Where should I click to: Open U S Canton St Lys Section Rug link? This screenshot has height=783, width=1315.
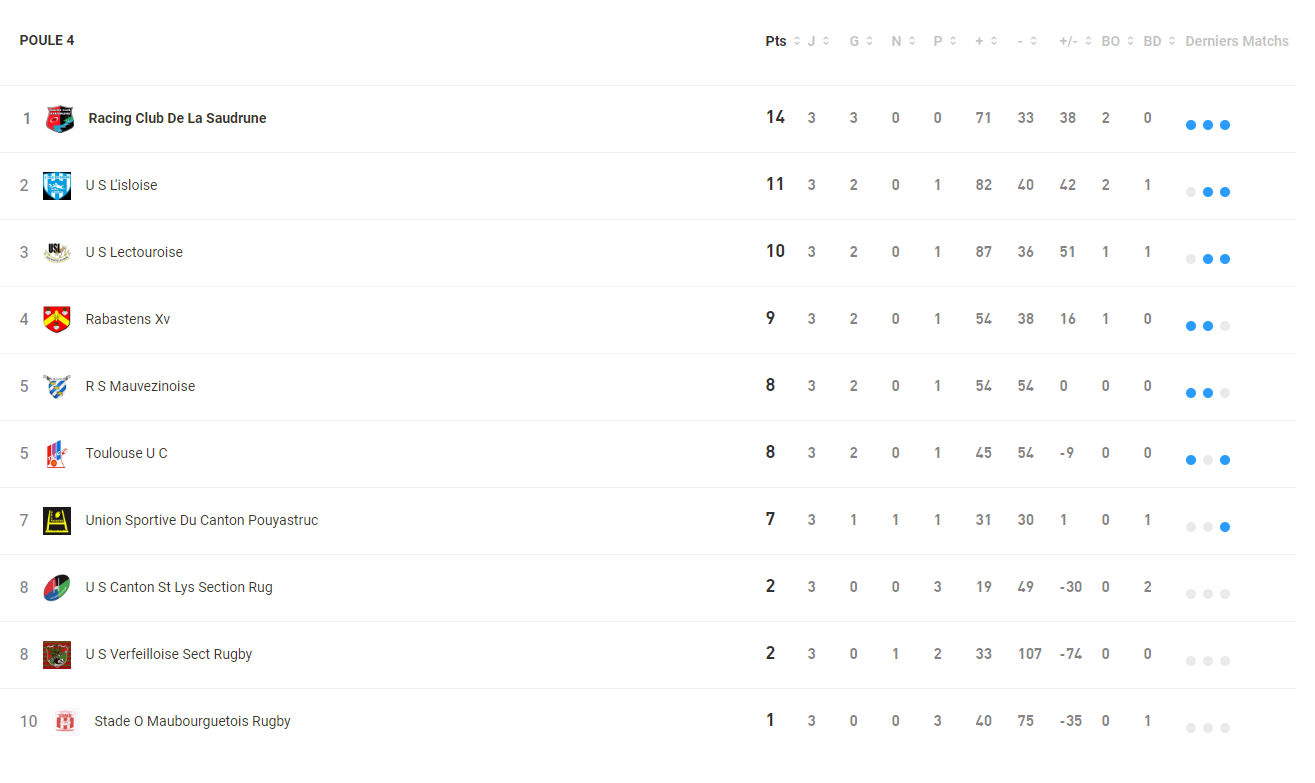click(179, 587)
